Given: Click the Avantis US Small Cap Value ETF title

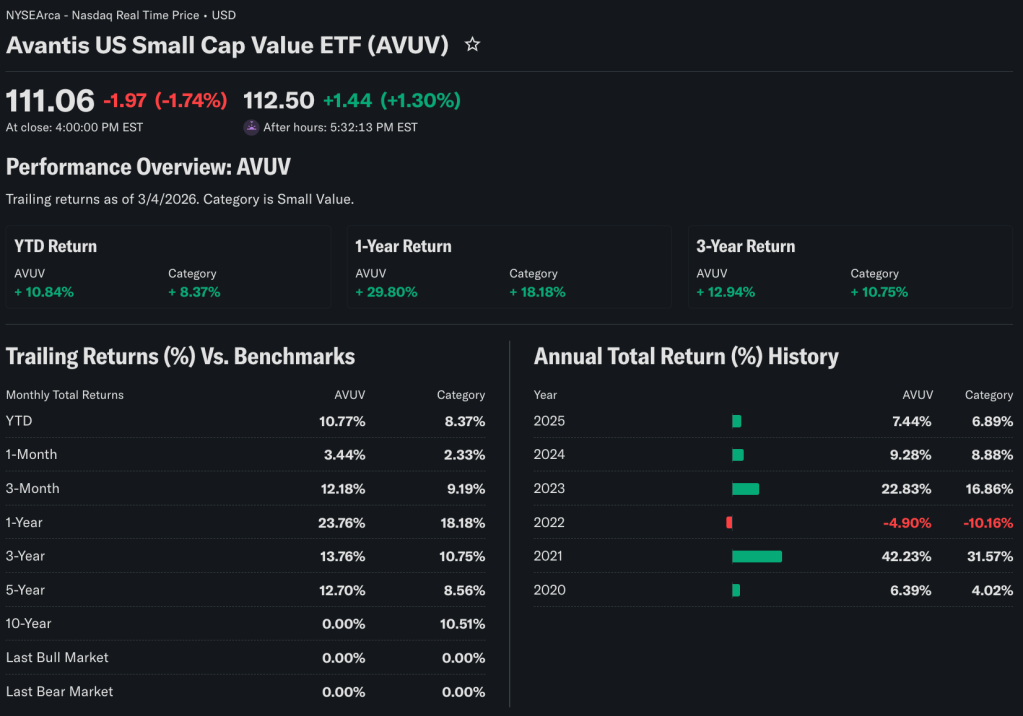Looking at the screenshot, I should click(228, 45).
